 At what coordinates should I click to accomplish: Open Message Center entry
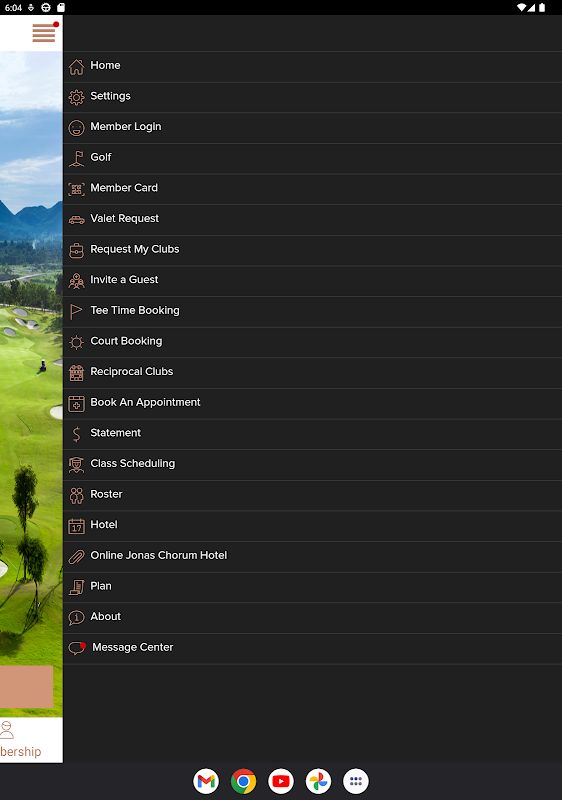[313, 648]
